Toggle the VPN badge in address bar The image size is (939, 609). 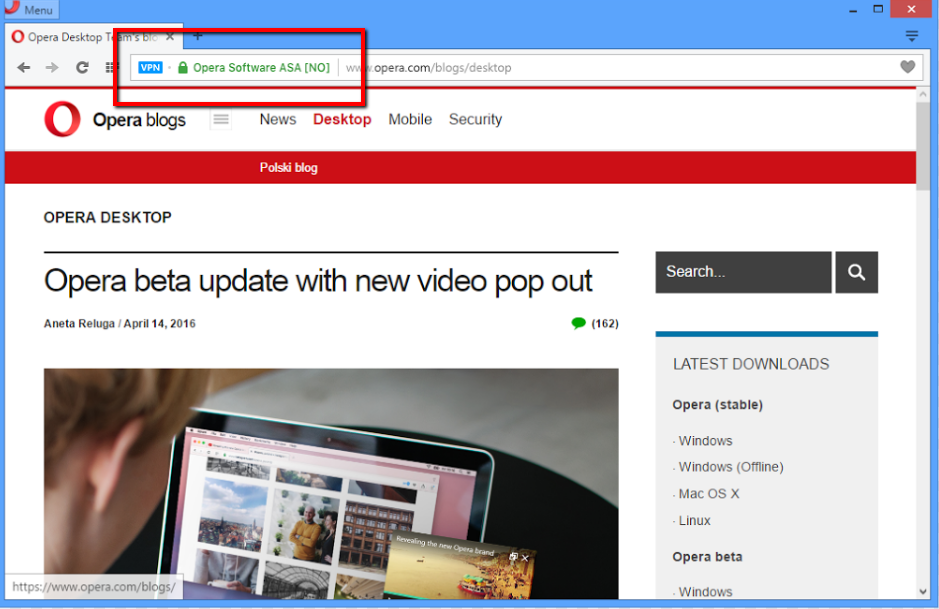point(150,68)
